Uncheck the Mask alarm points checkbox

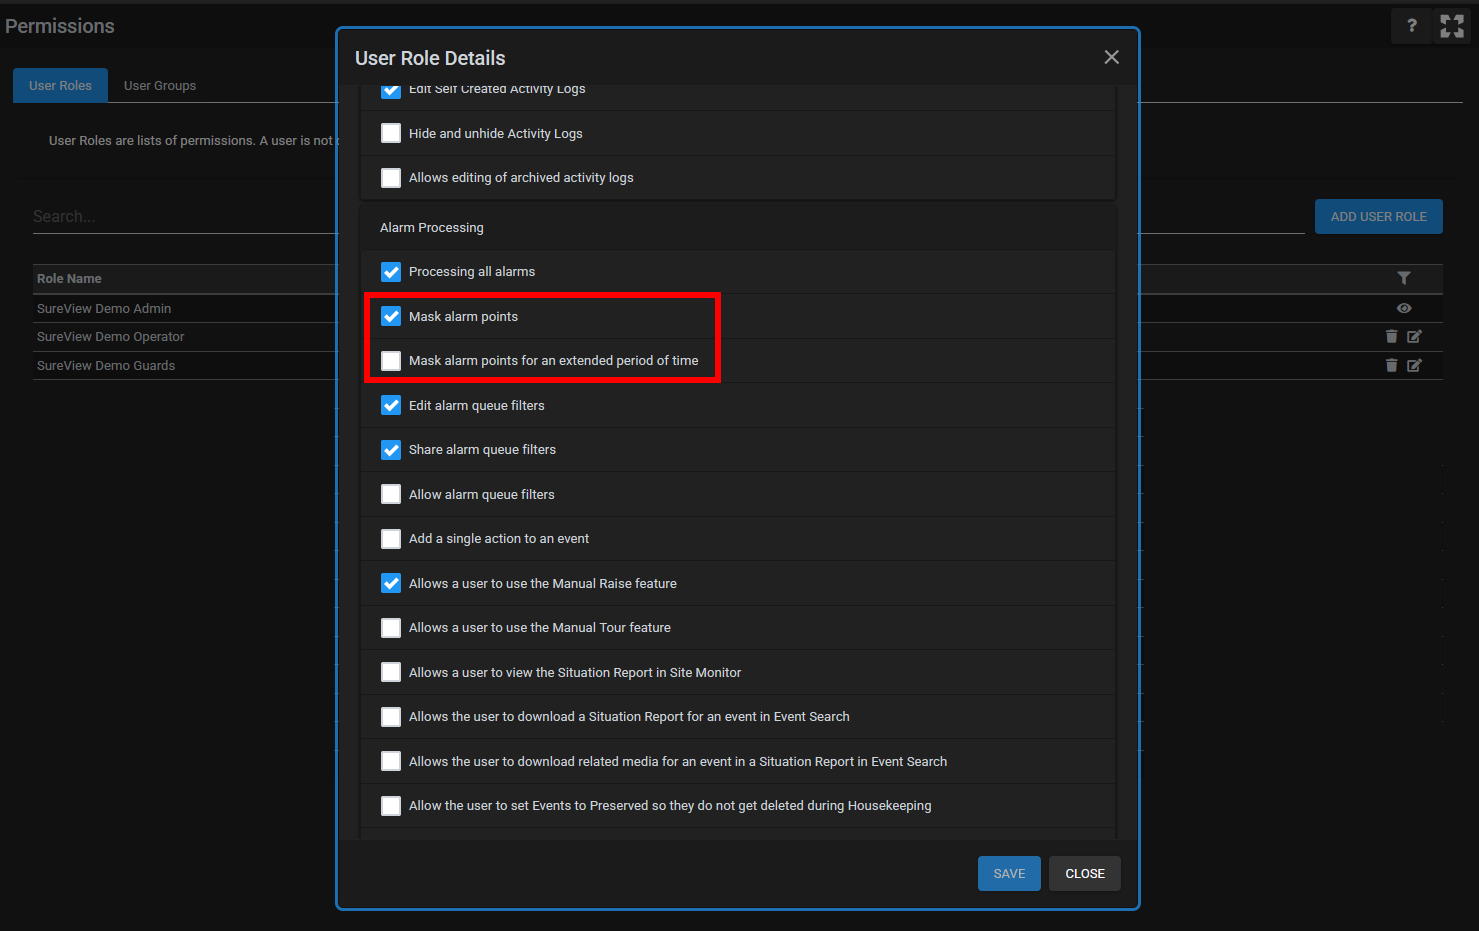click(391, 316)
